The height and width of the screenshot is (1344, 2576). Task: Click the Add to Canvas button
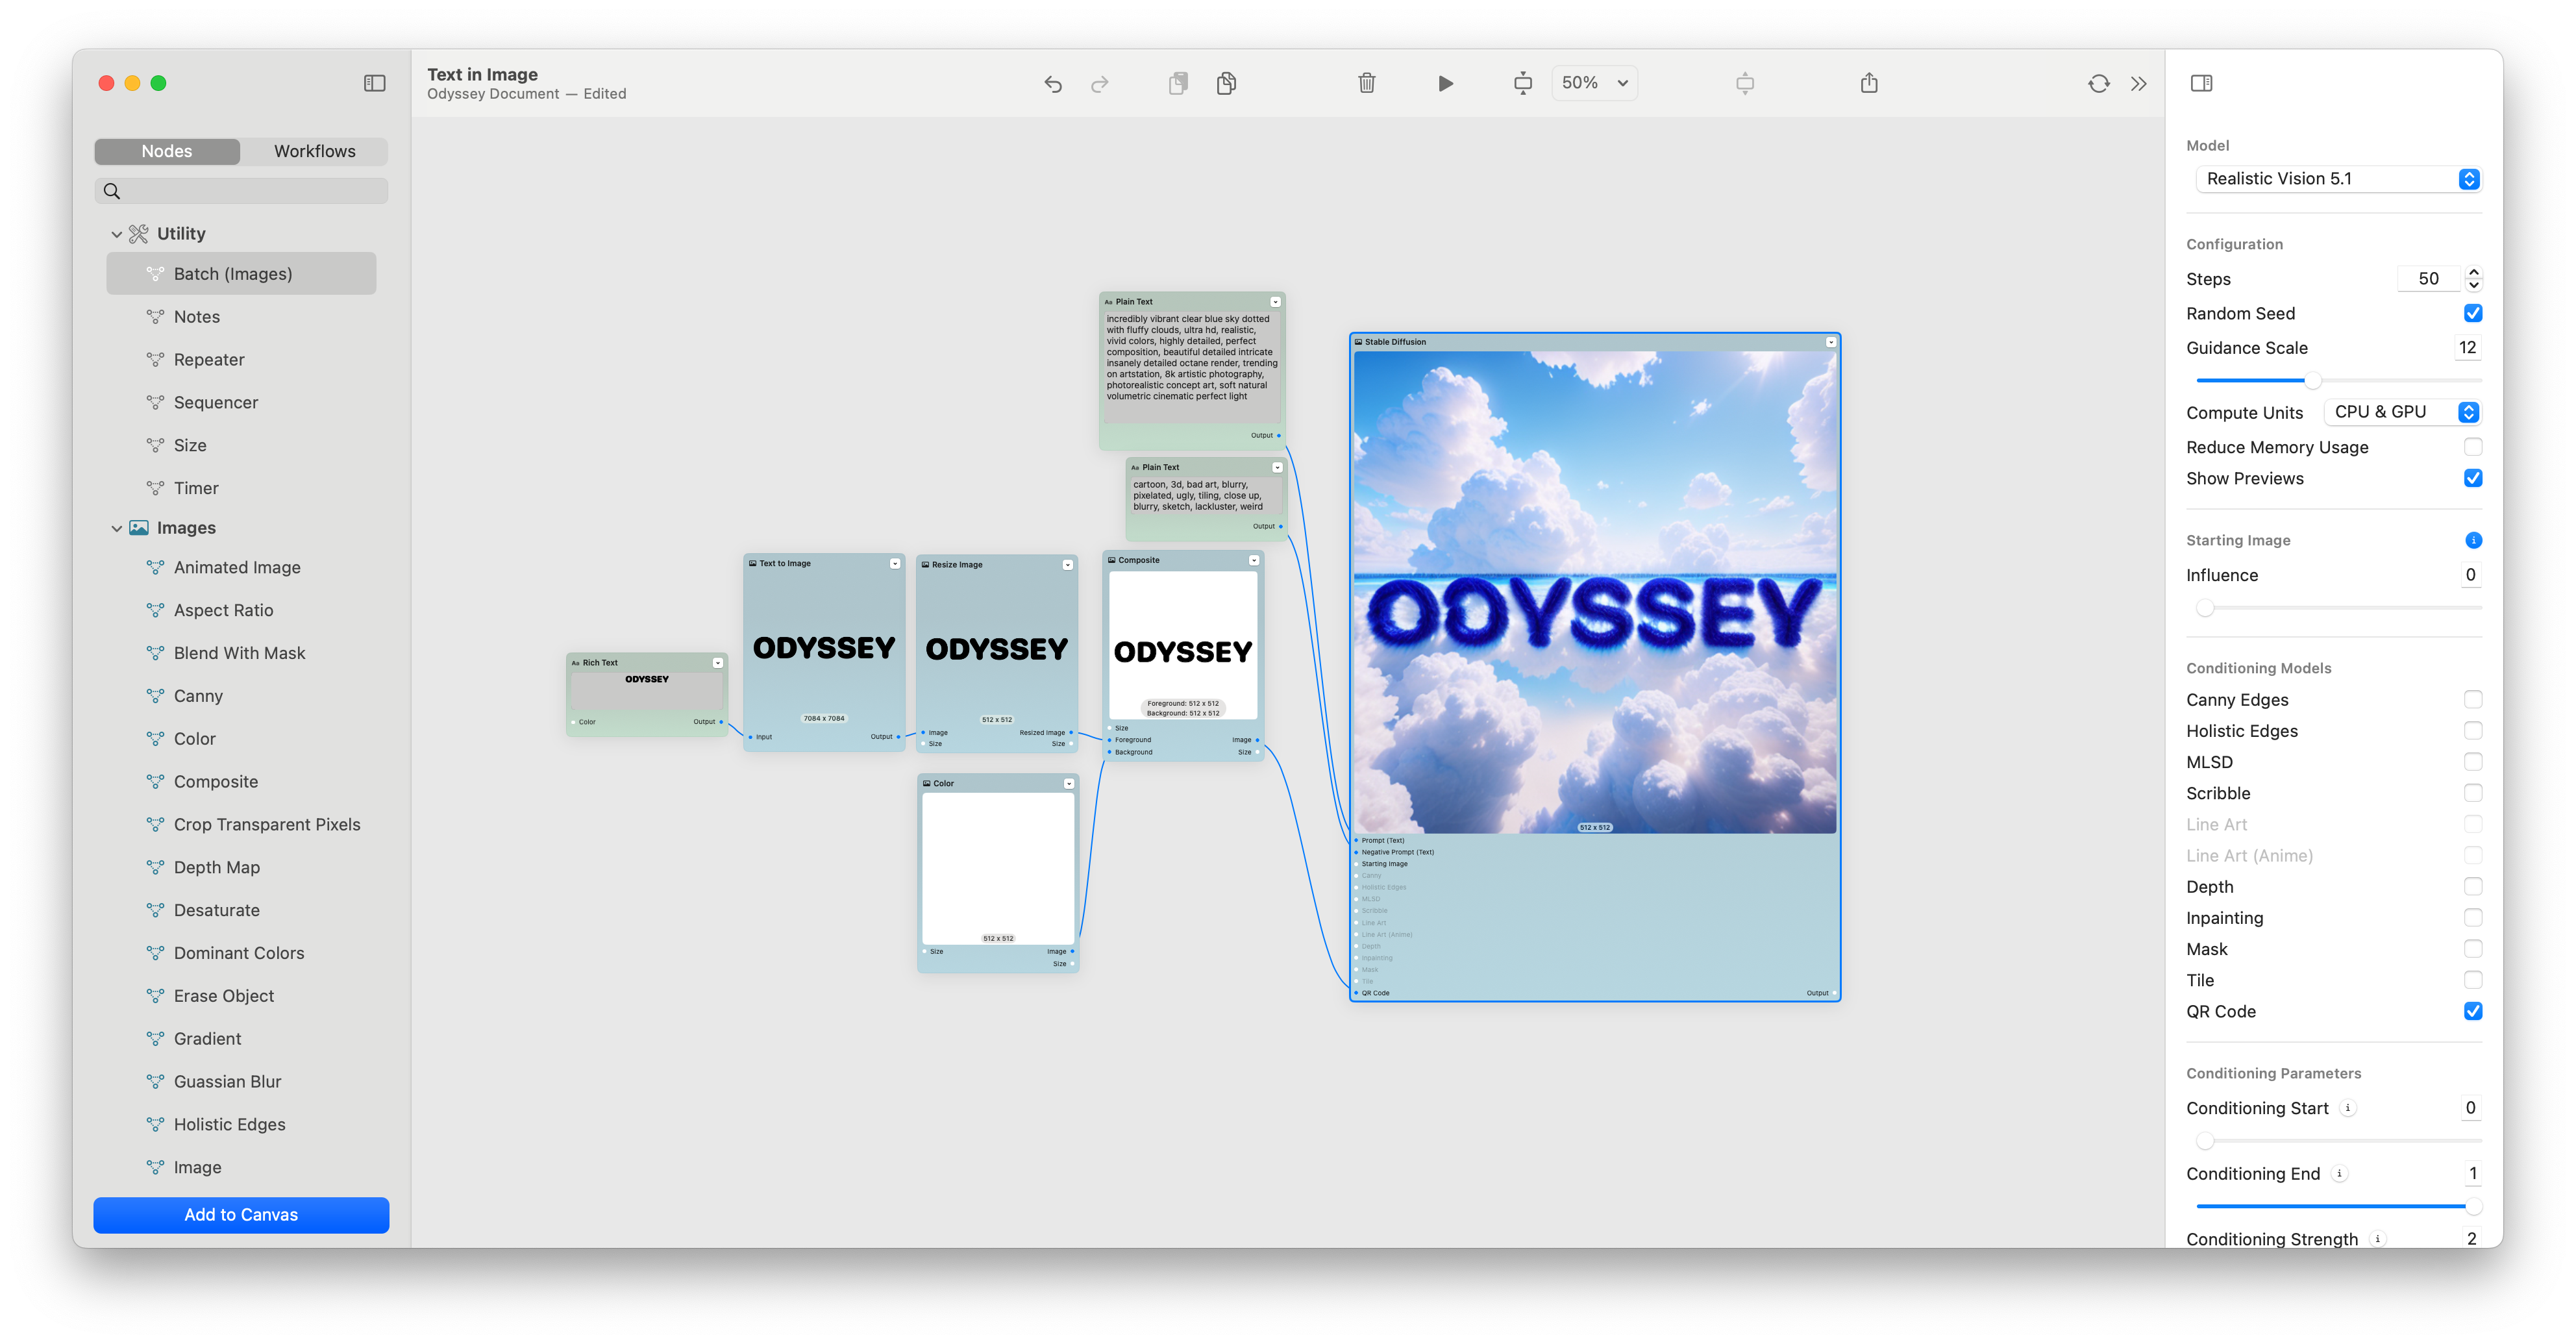[x=240, y=1215]
